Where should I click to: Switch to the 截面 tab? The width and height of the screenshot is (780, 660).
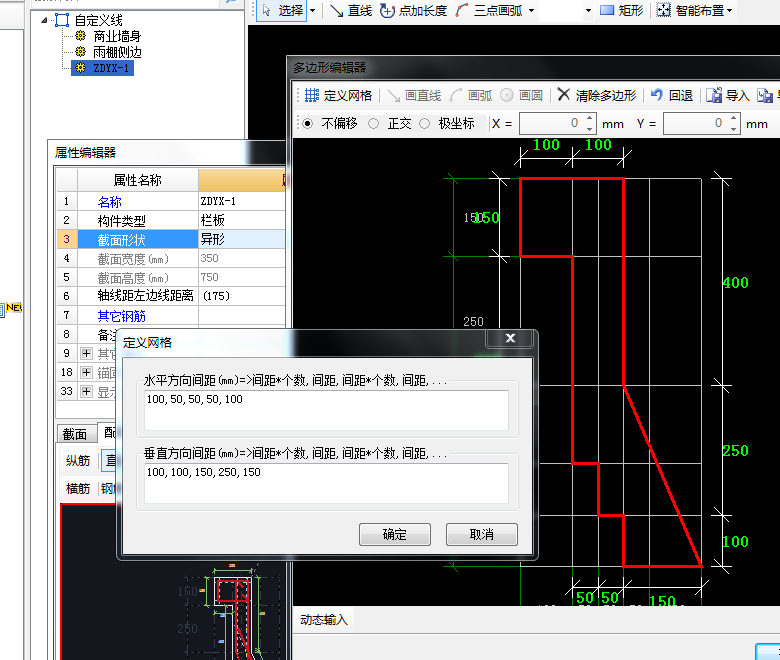point(75,434)
